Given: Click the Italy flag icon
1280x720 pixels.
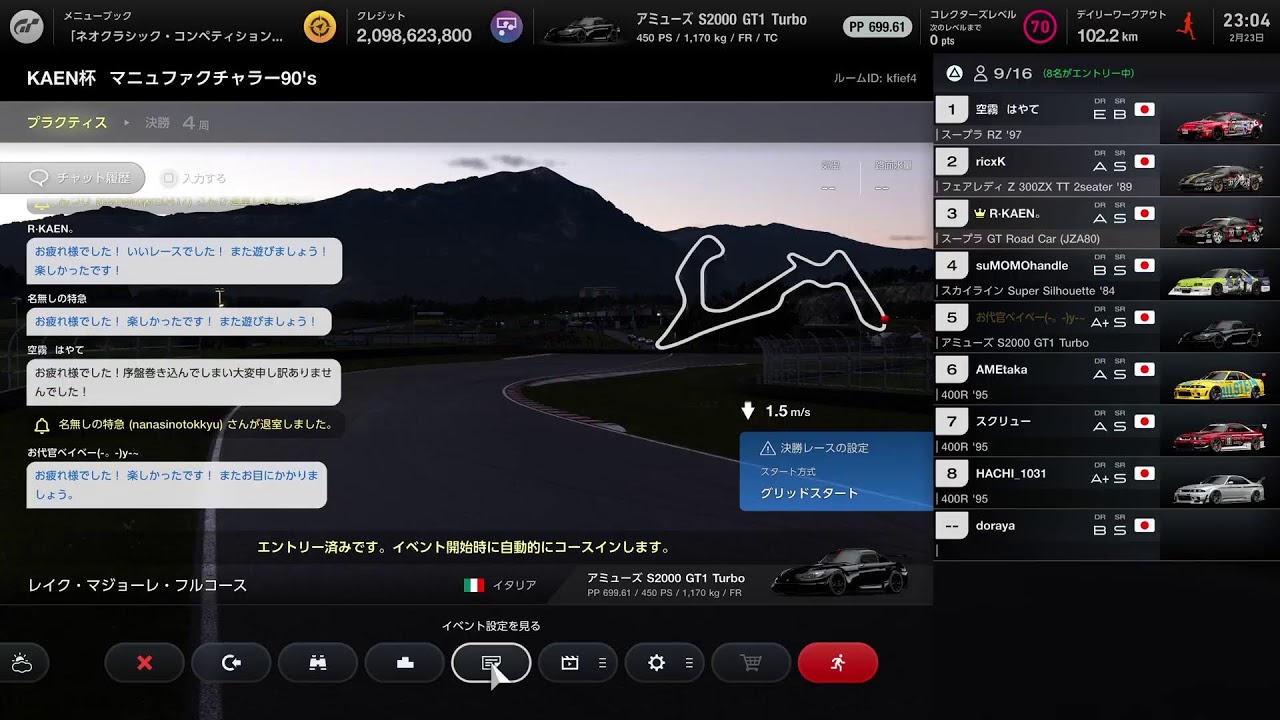Looking at the screenshot, I should pyautogui.click(x=474, y=585).
